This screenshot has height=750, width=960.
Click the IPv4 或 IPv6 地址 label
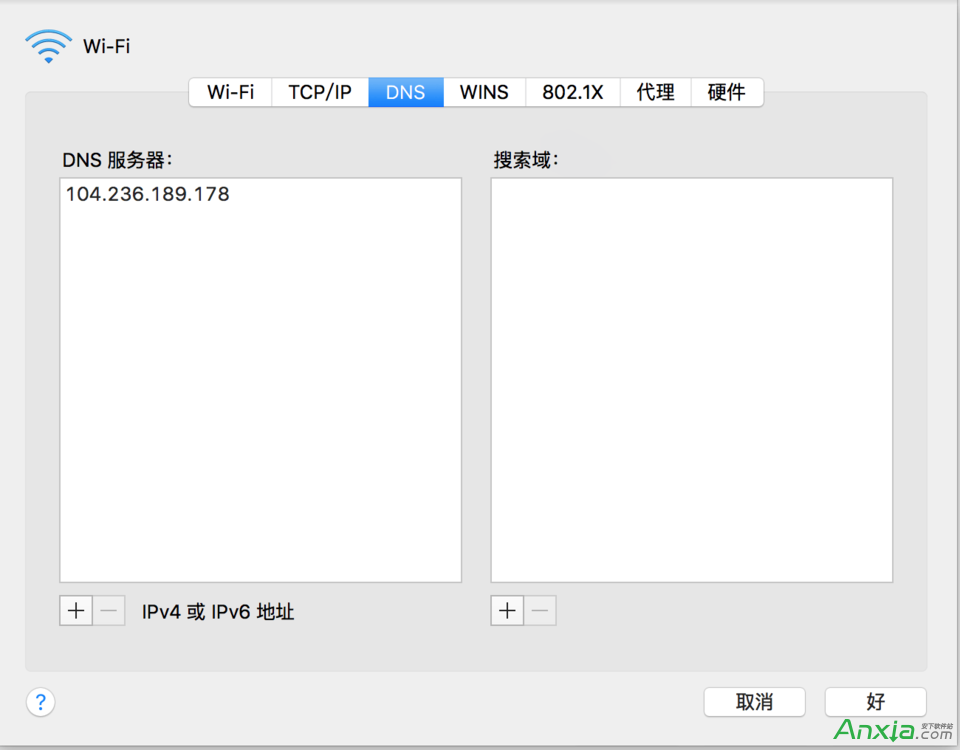click(x=218, y=612)
